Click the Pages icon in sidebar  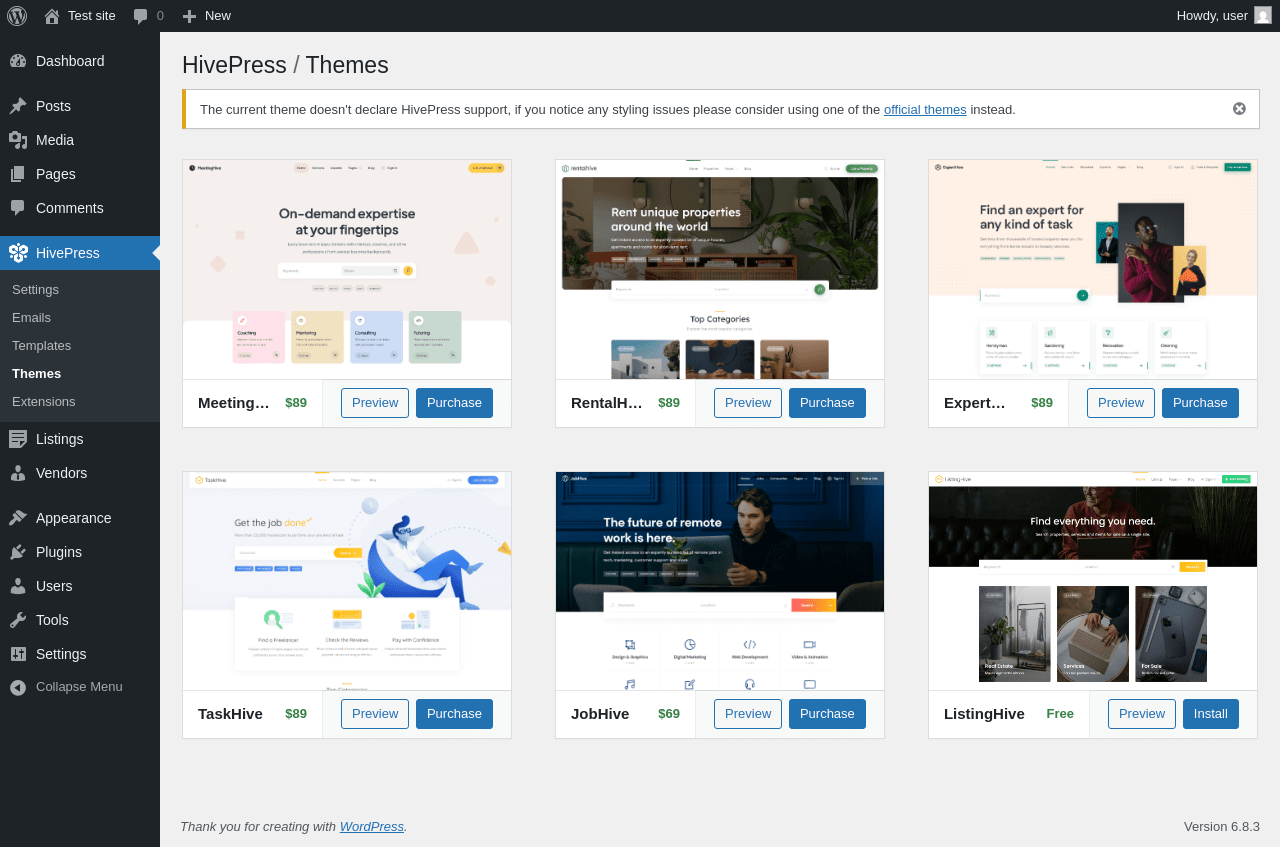click(18, 174)
